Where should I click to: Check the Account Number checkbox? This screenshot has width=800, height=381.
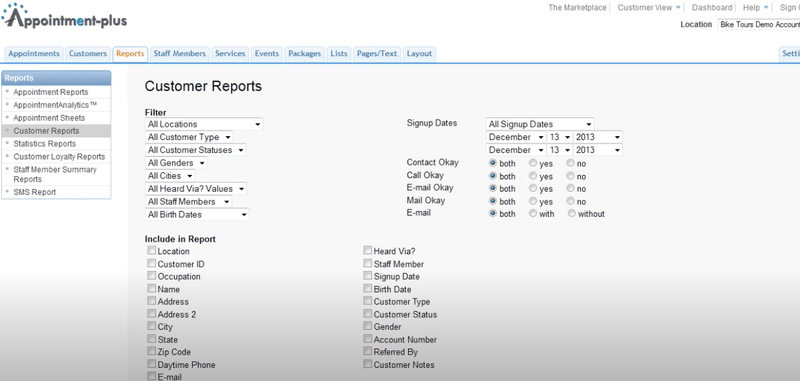368,339
